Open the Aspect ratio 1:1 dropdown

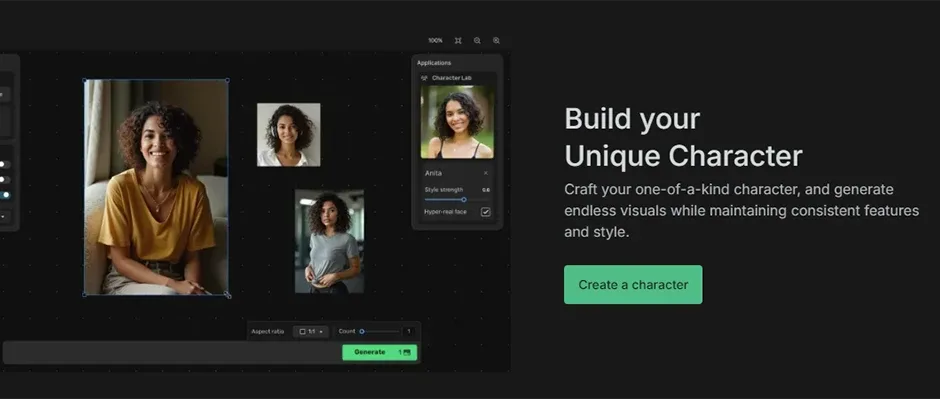[311, 331]
